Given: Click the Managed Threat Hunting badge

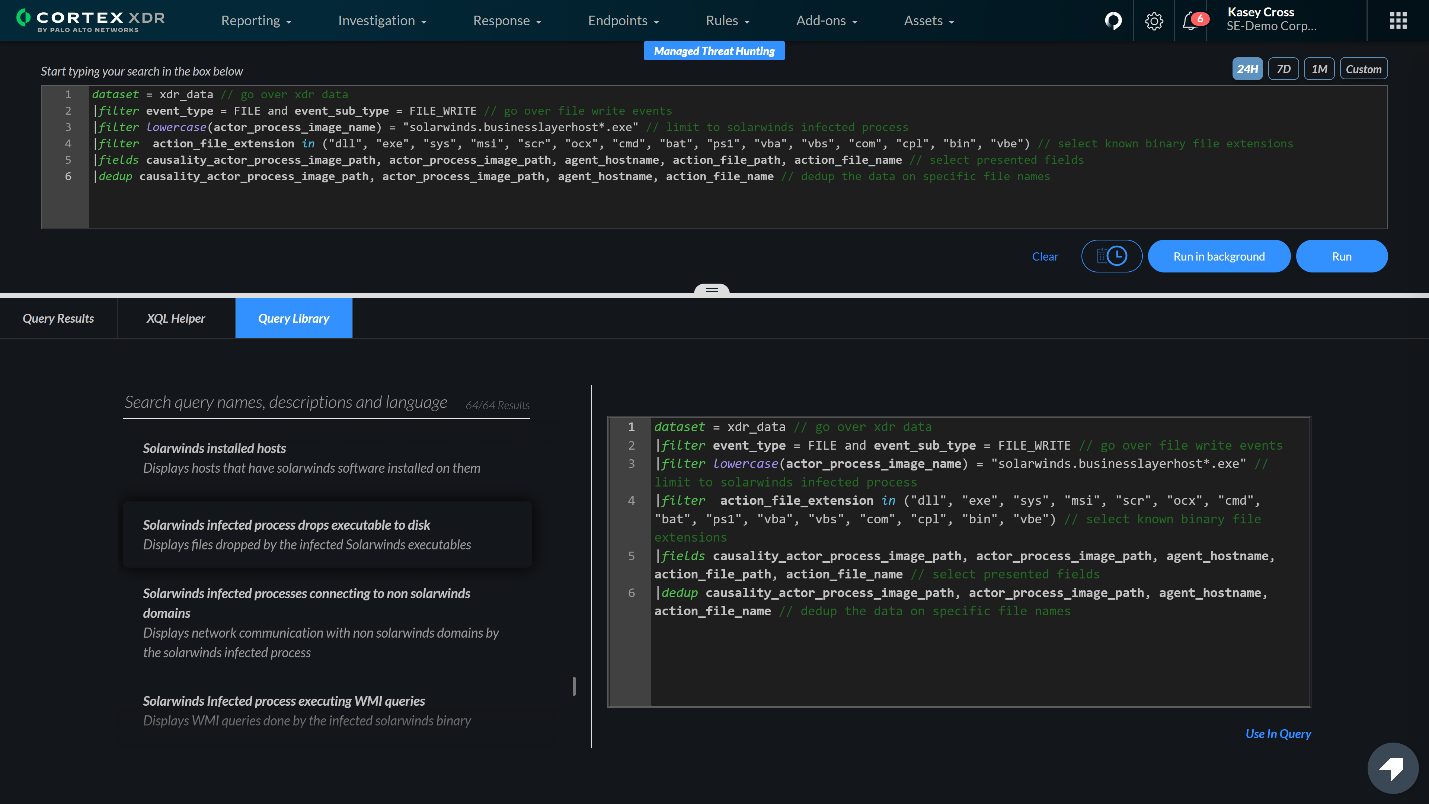Looking at the screenshot, I should tap(714, 51).
